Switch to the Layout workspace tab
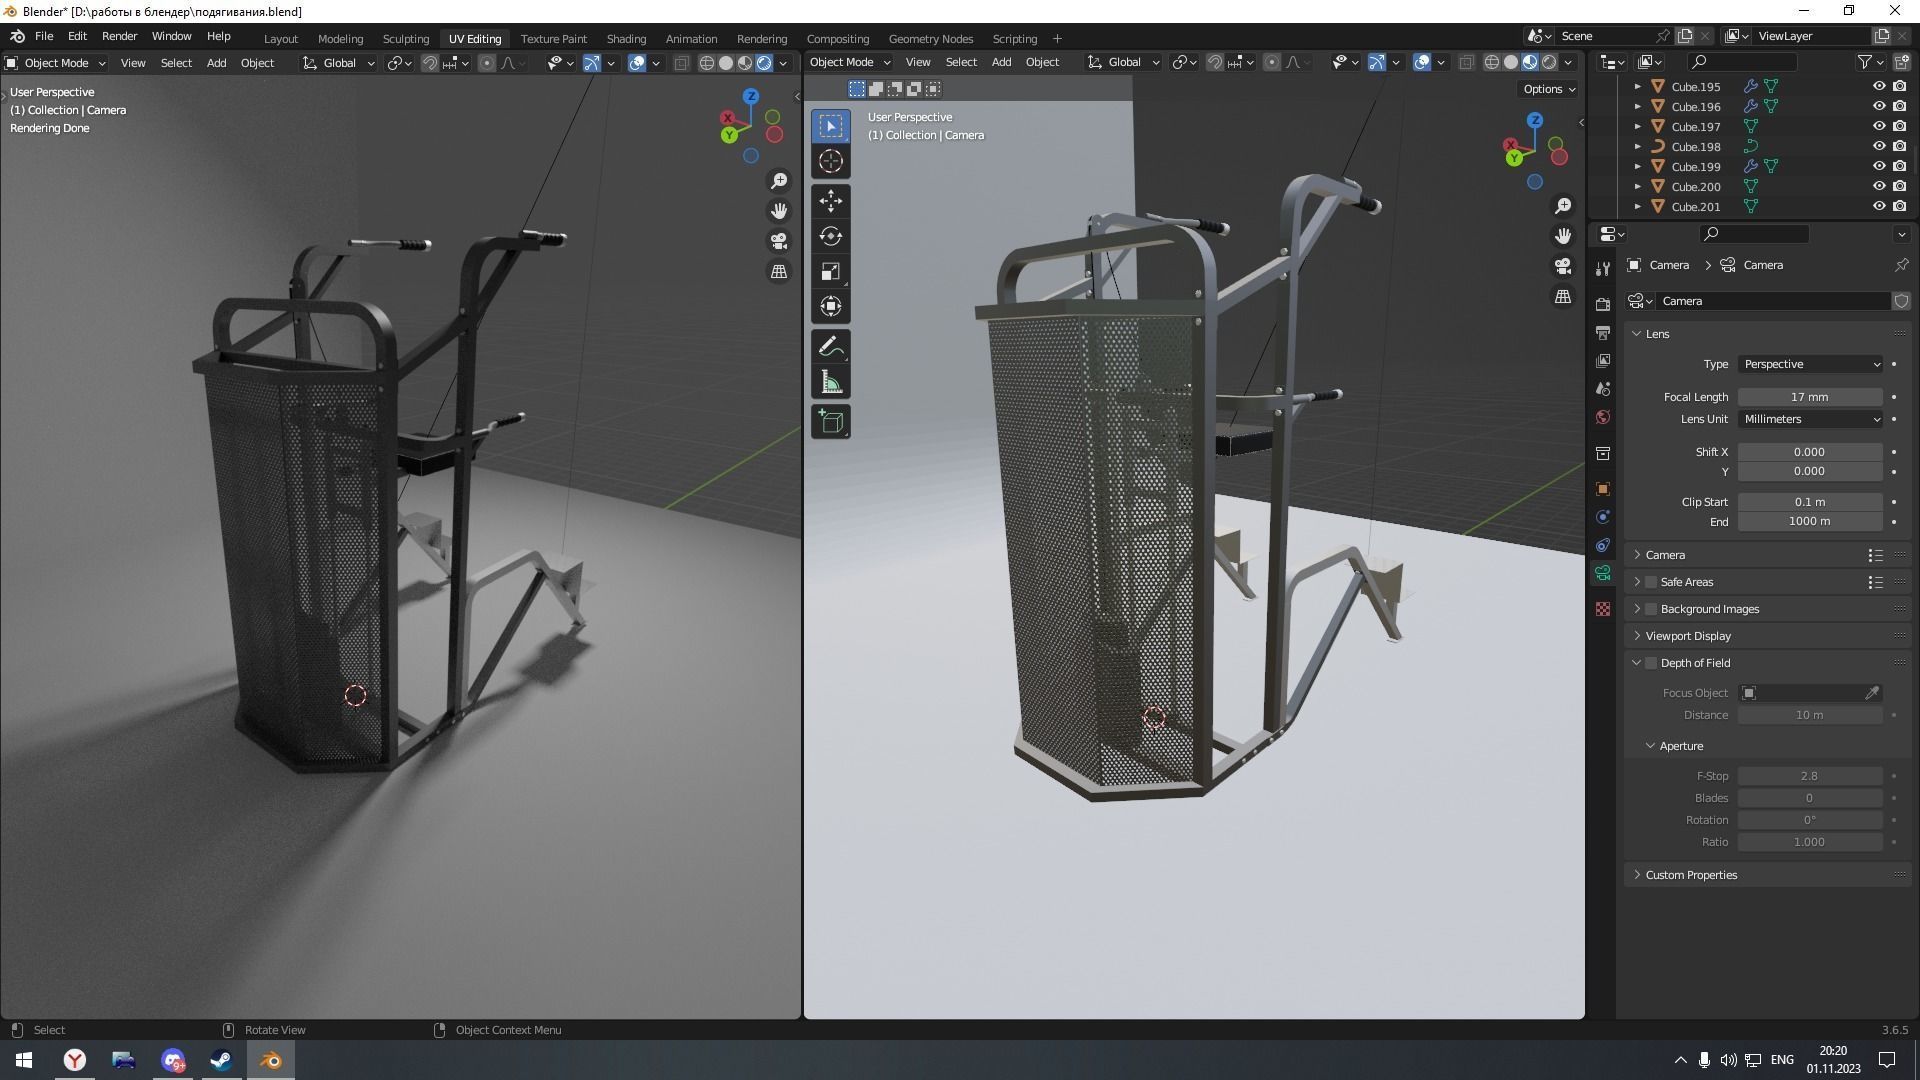Image resolution: width=1920 pixels, height=1080 pixels. (x=281, y=38)
